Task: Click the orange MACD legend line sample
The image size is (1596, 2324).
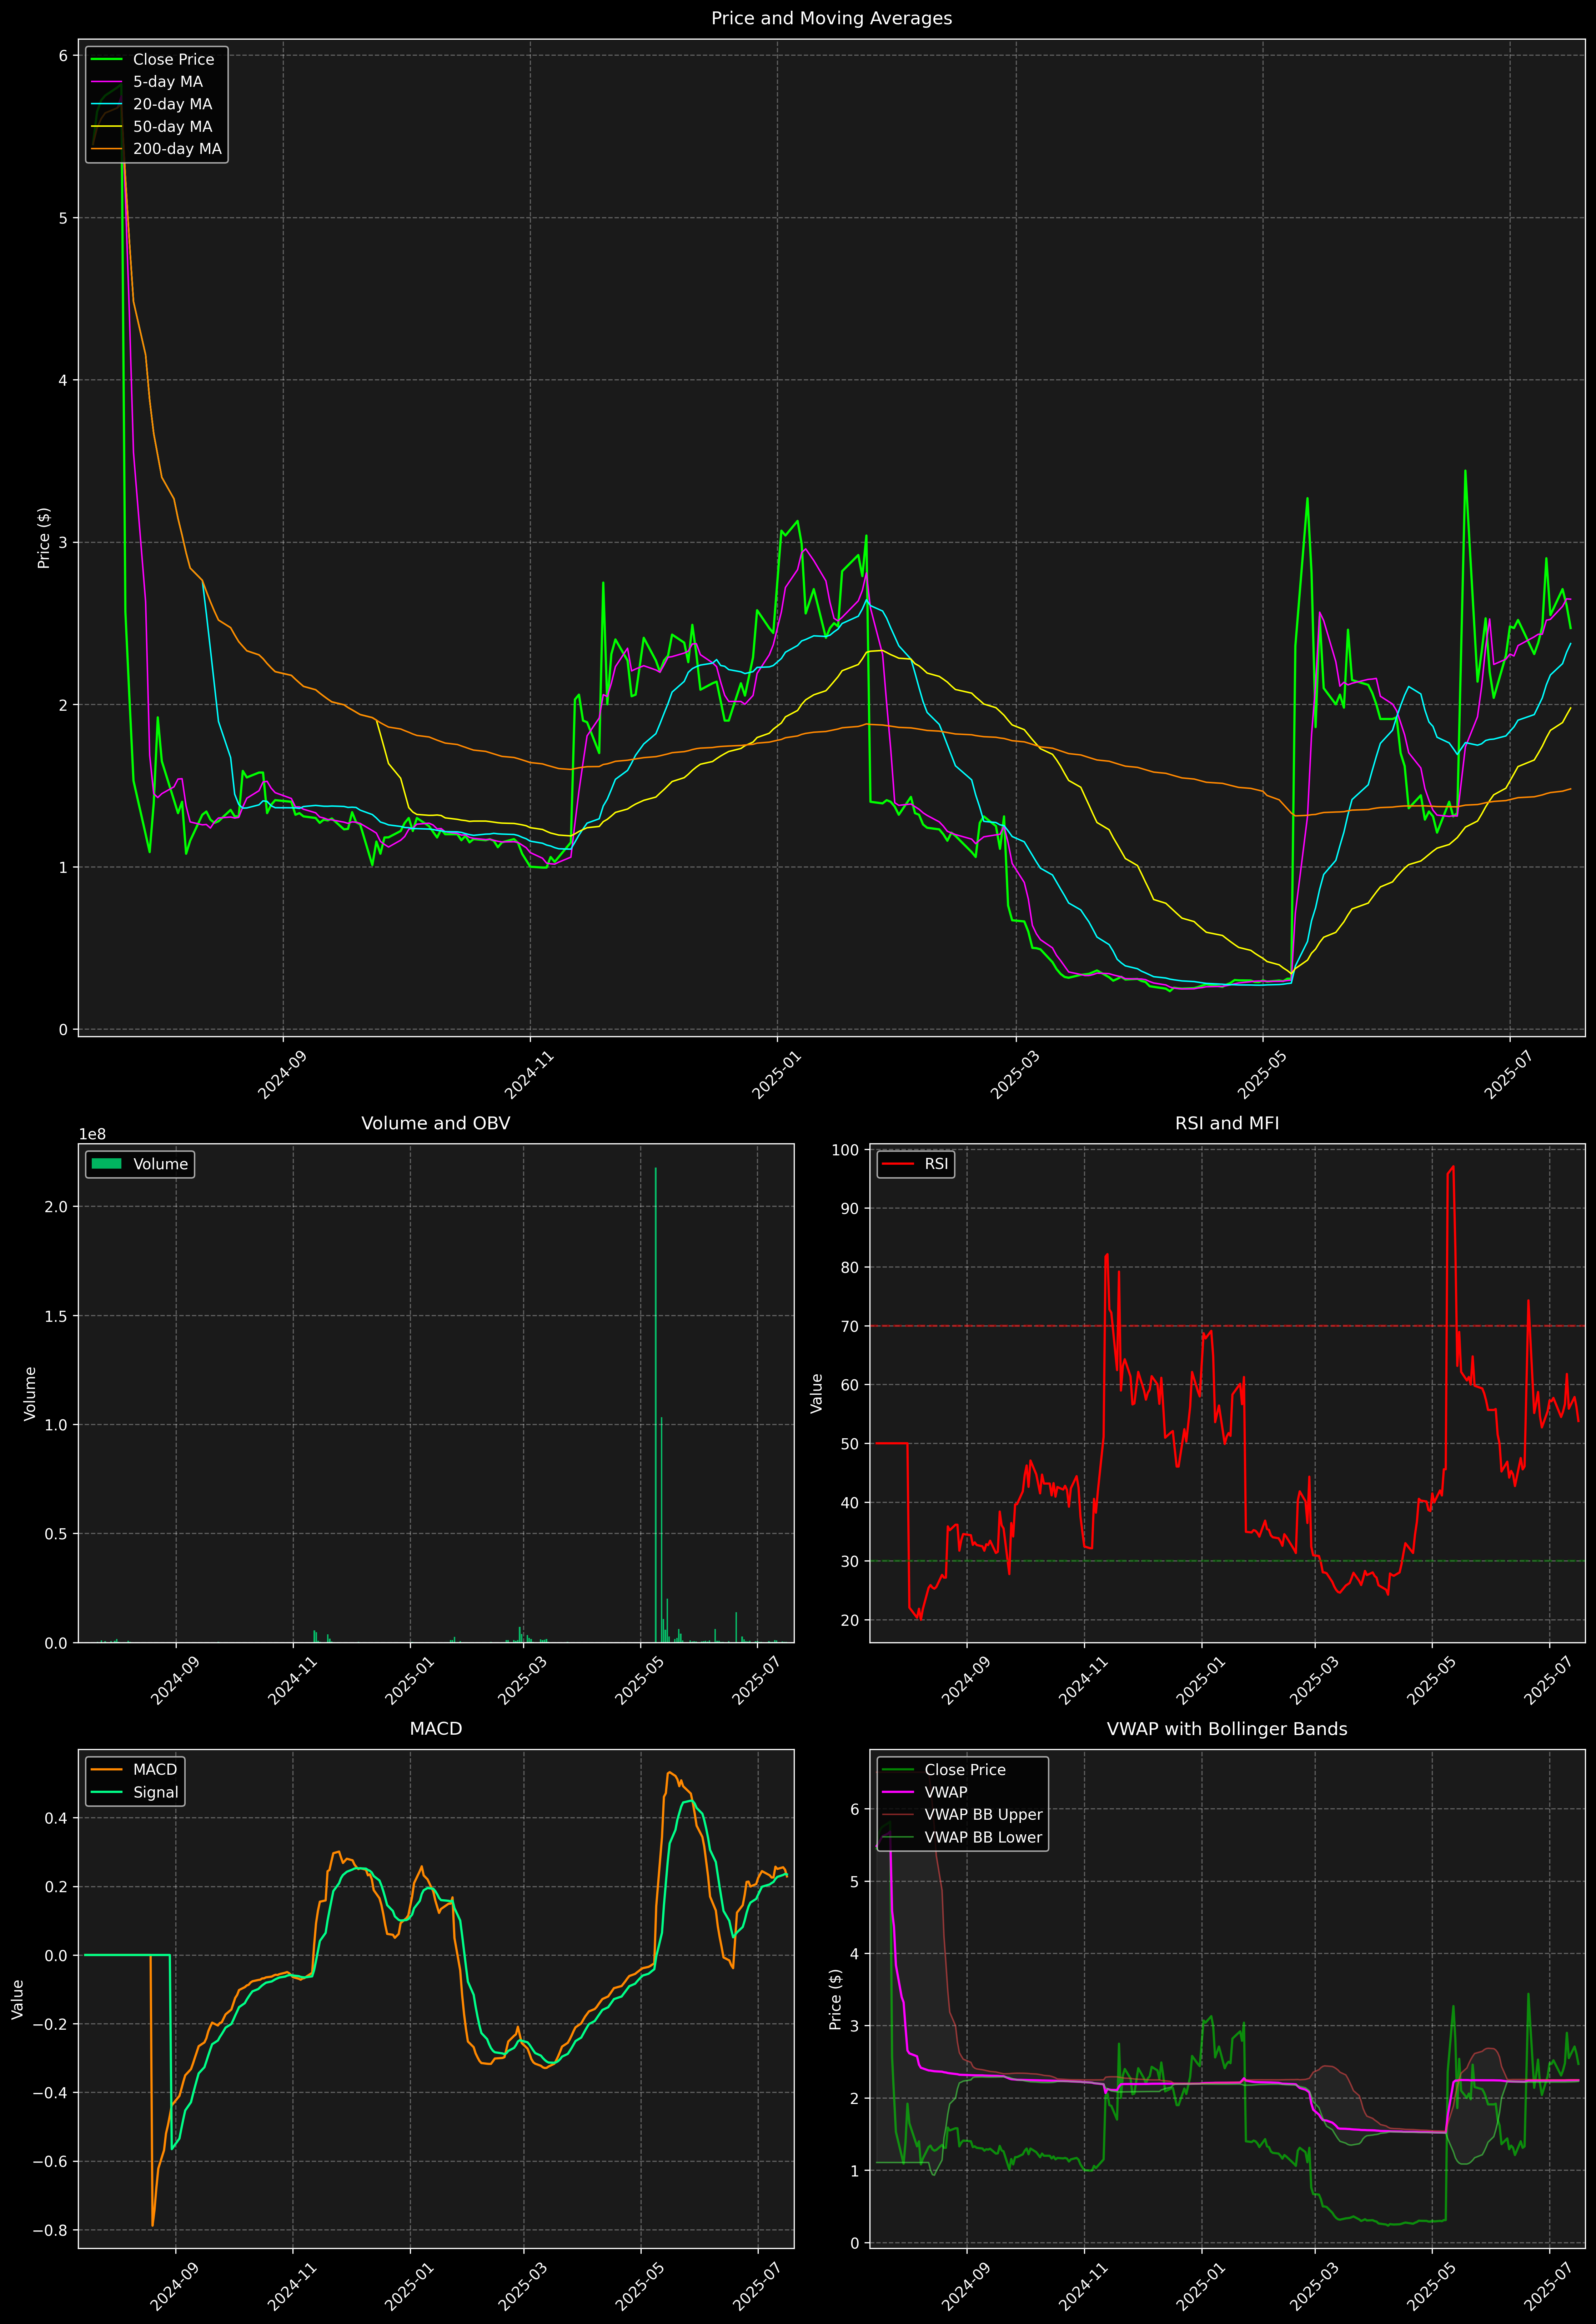Action: coord(106,1770)
